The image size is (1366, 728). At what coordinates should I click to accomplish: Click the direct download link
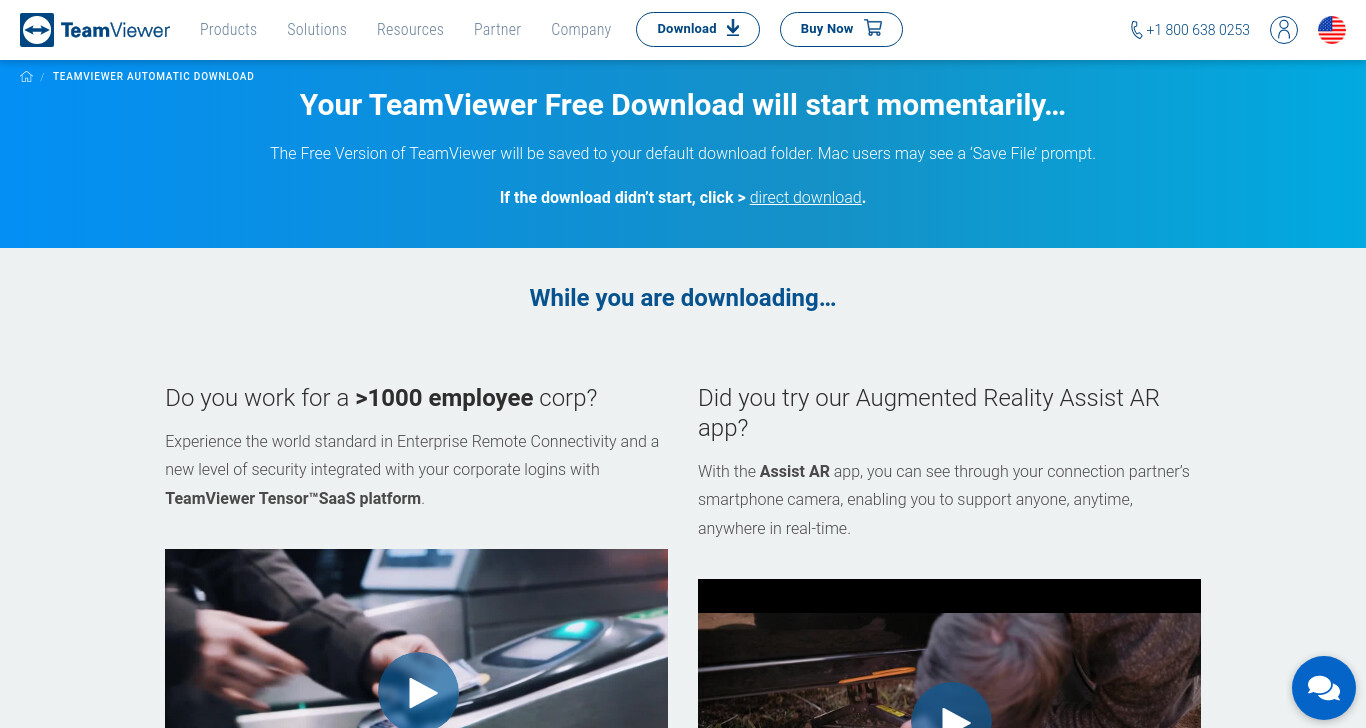click(x=805, y=197)
